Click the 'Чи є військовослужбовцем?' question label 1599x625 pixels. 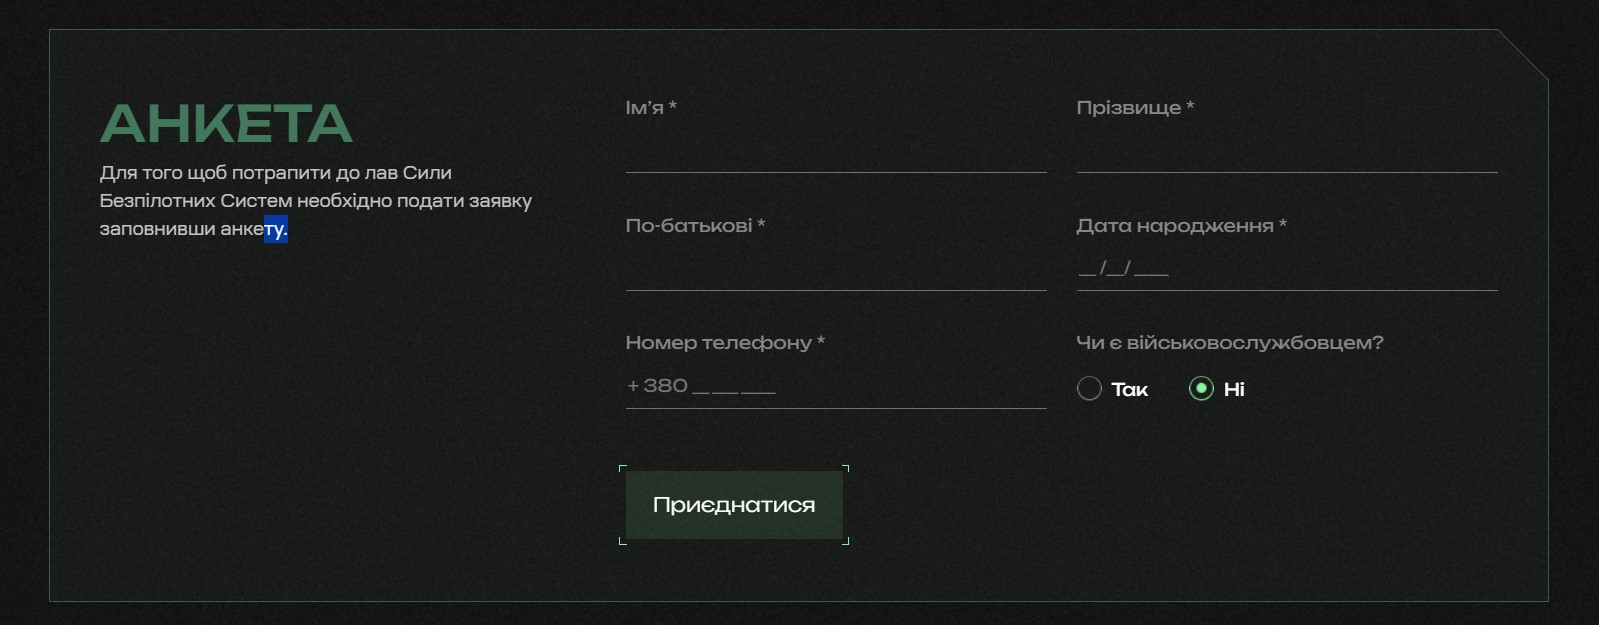pos(1229,342)
